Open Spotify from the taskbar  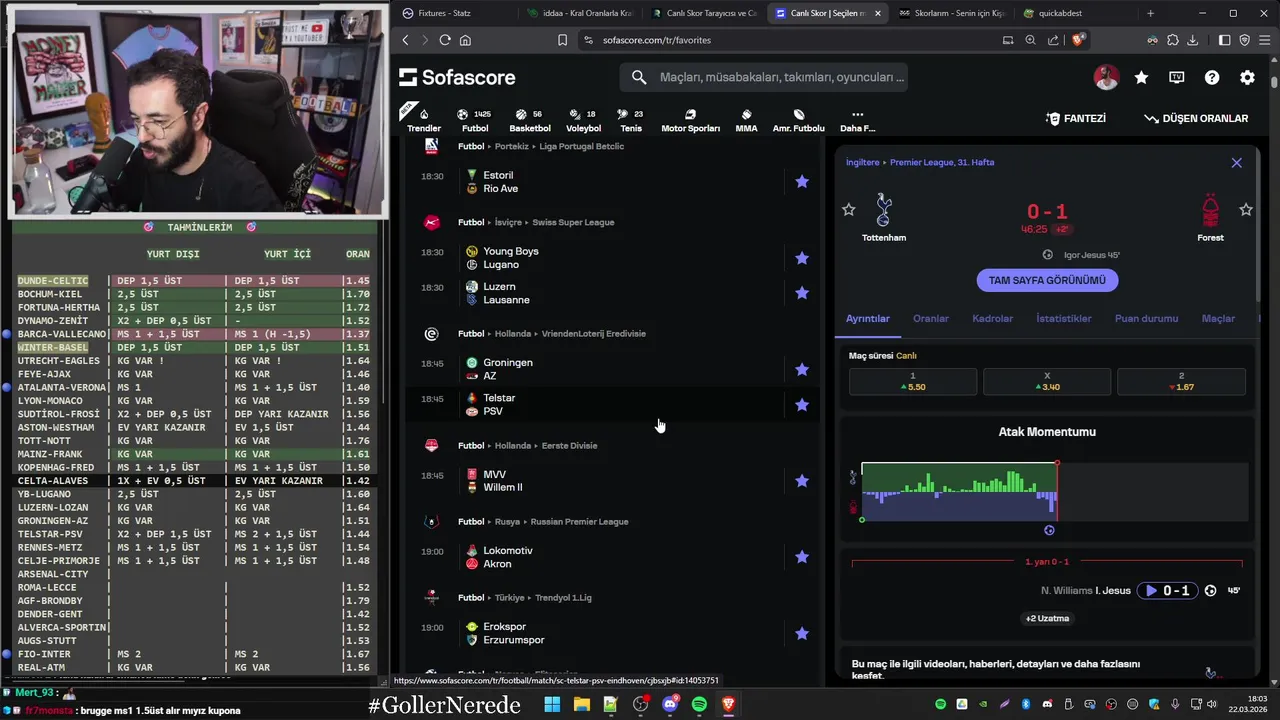(699, 705)
